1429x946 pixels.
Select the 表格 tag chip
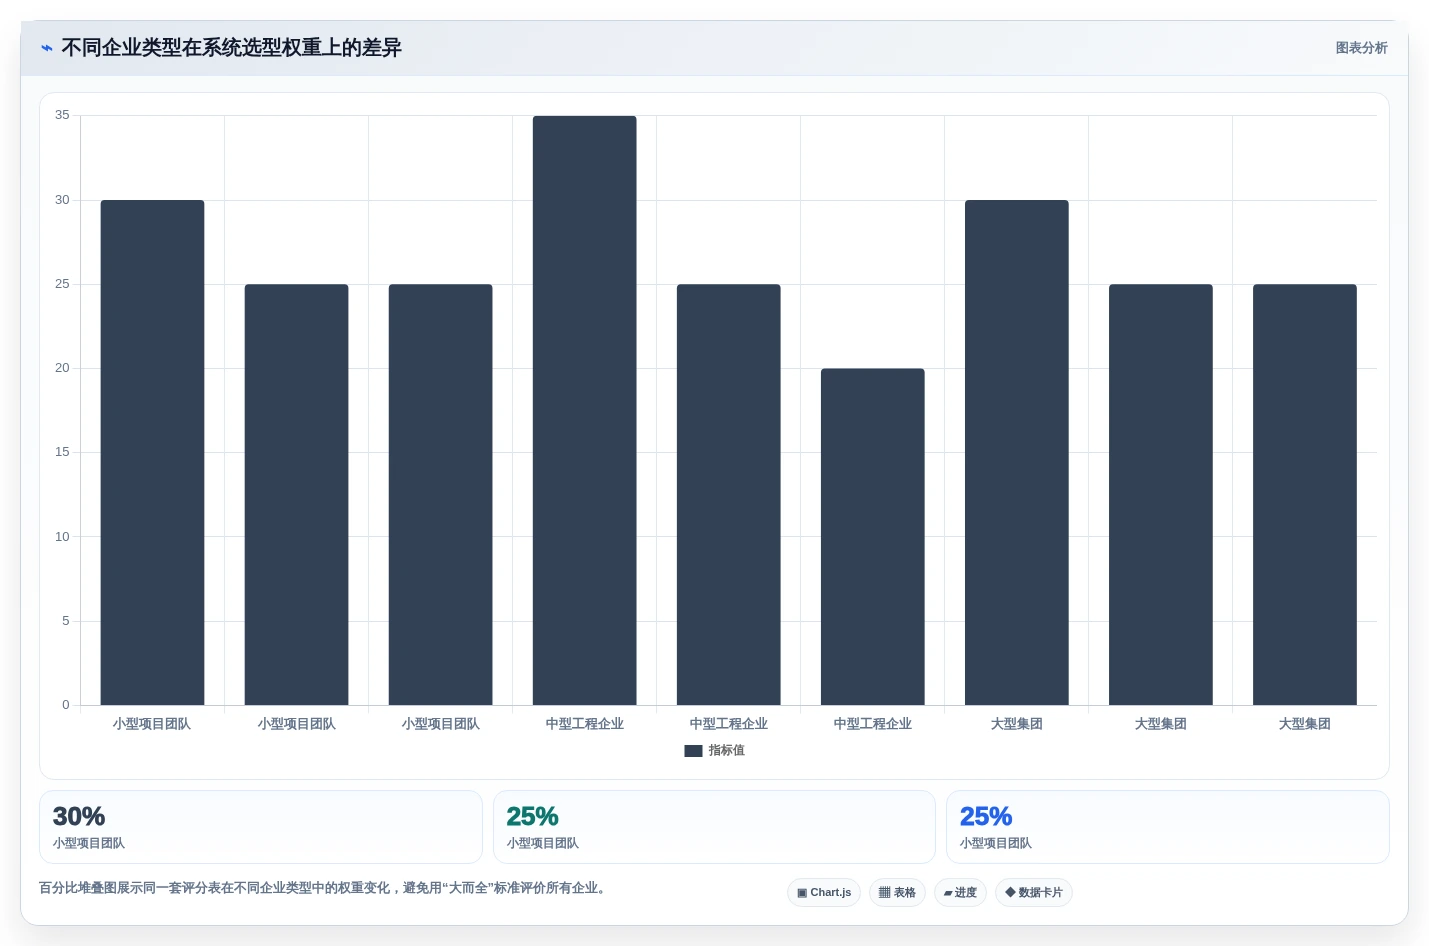pyautogui.click(x=897, y=892)
